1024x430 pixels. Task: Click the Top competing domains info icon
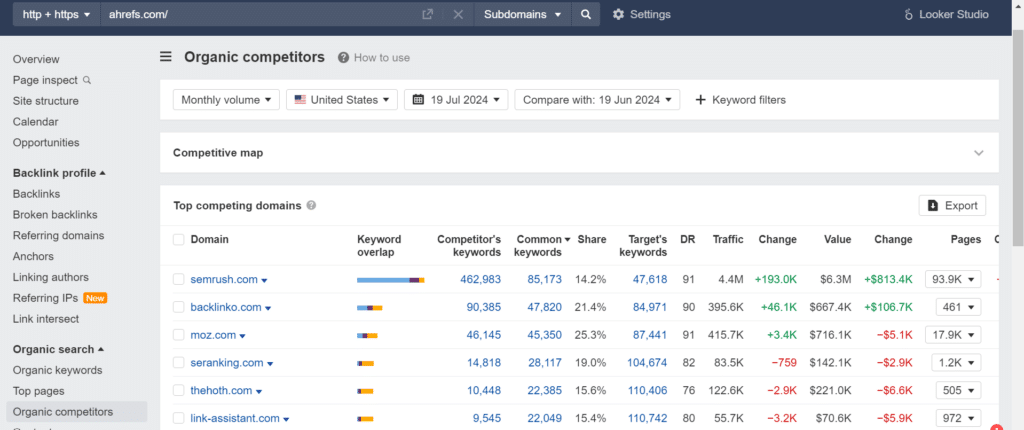[312, 205]
